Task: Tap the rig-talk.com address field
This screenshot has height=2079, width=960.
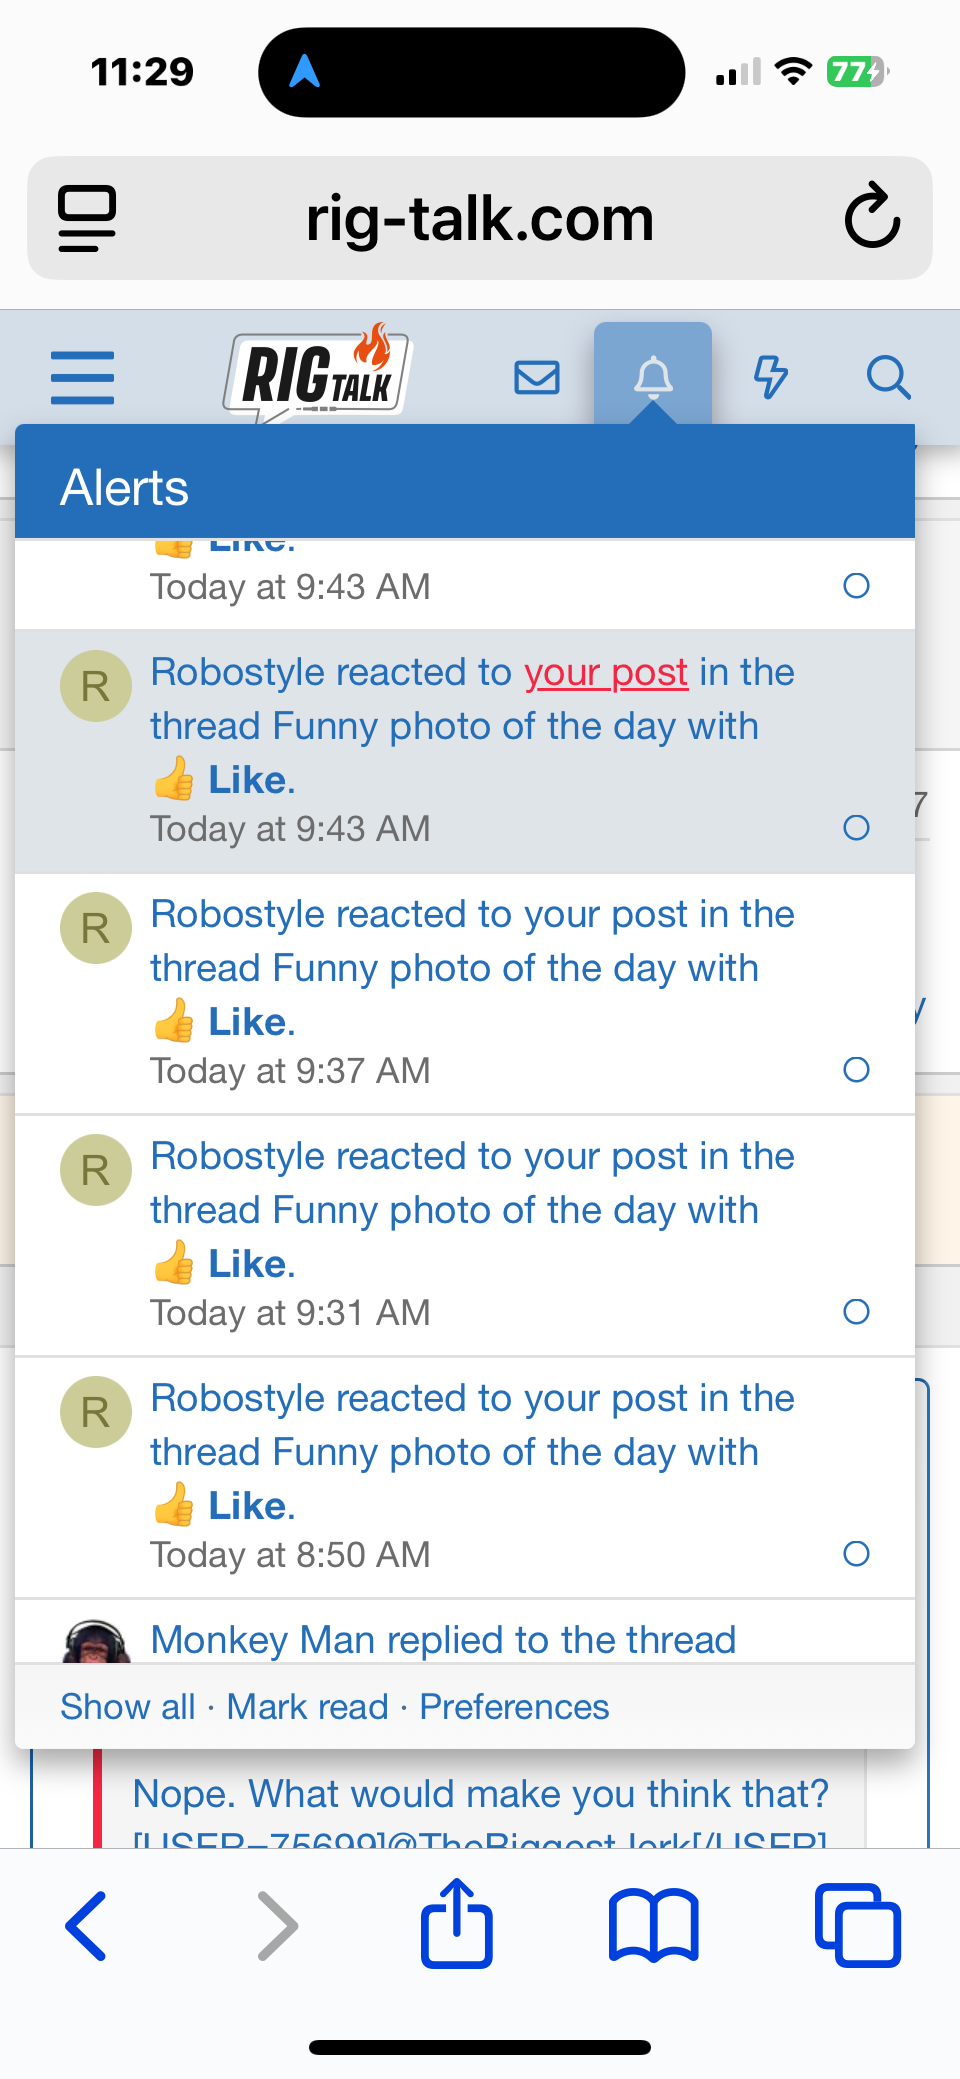Action: tap(480, 218)
